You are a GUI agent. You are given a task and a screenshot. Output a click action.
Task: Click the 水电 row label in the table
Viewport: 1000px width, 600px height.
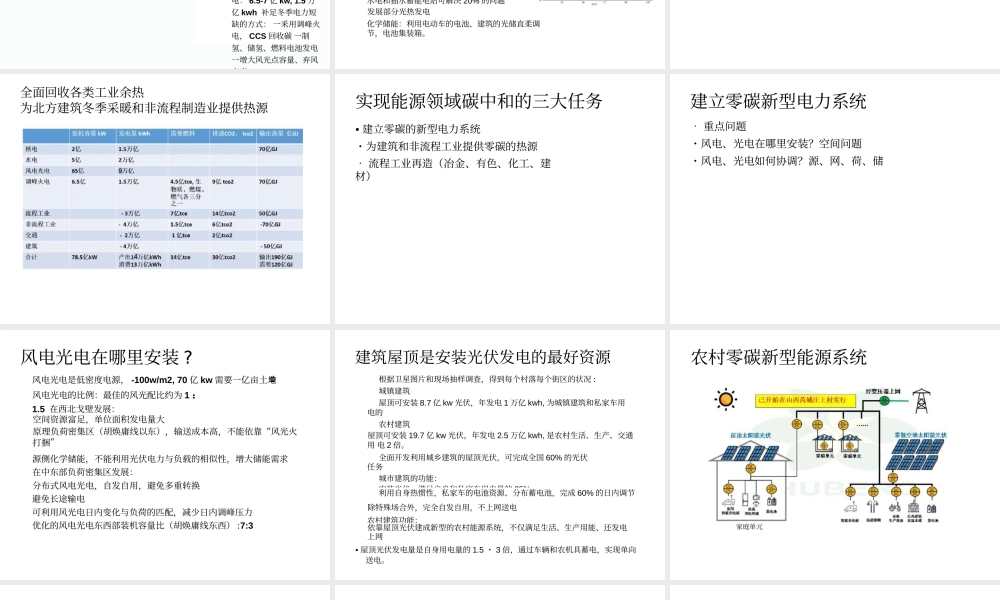(31, 160)
